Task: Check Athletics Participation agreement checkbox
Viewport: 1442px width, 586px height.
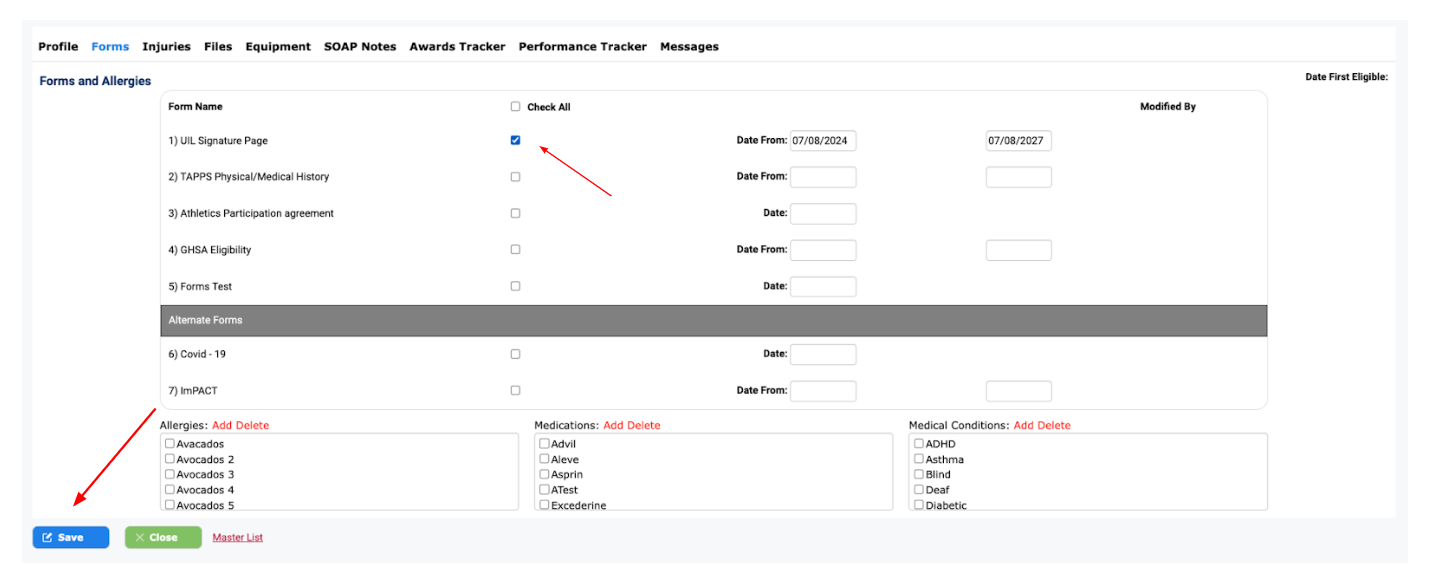Action: tap(516, 213)
